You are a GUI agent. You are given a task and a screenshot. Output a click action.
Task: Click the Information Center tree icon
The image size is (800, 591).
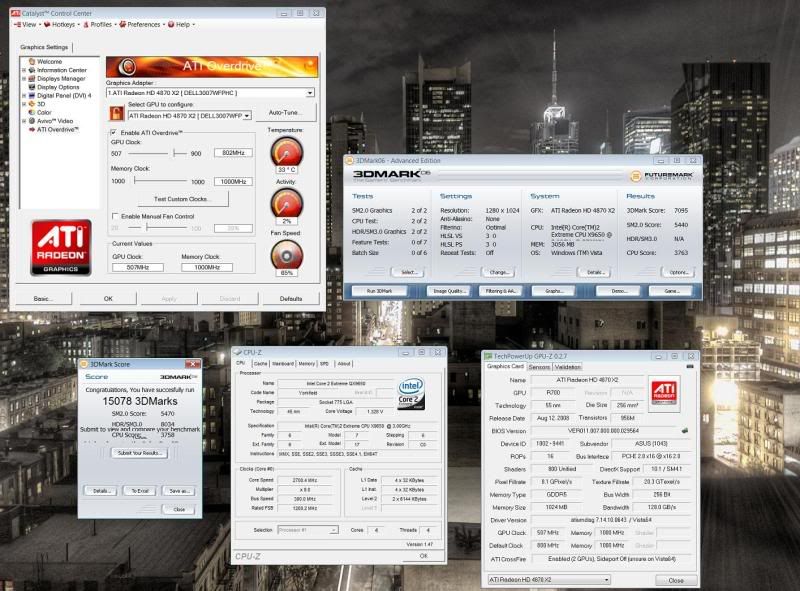pyautogui.click(x=32, y=70)
